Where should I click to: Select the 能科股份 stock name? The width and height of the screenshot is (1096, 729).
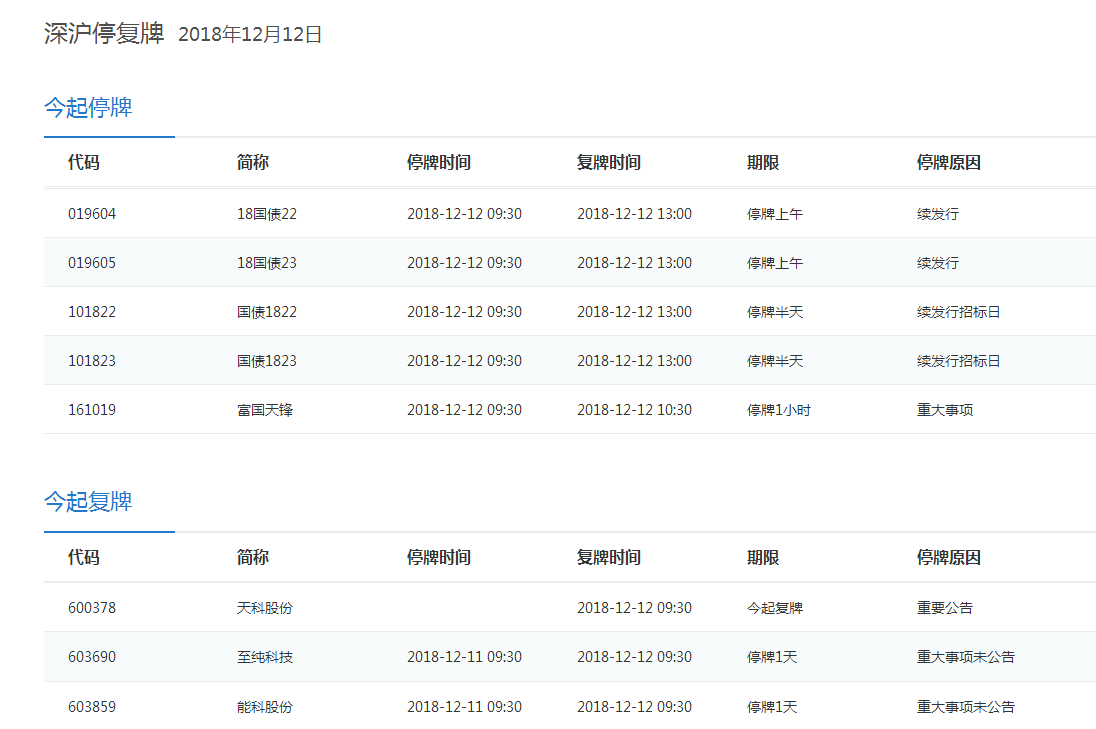pos(264,707)
